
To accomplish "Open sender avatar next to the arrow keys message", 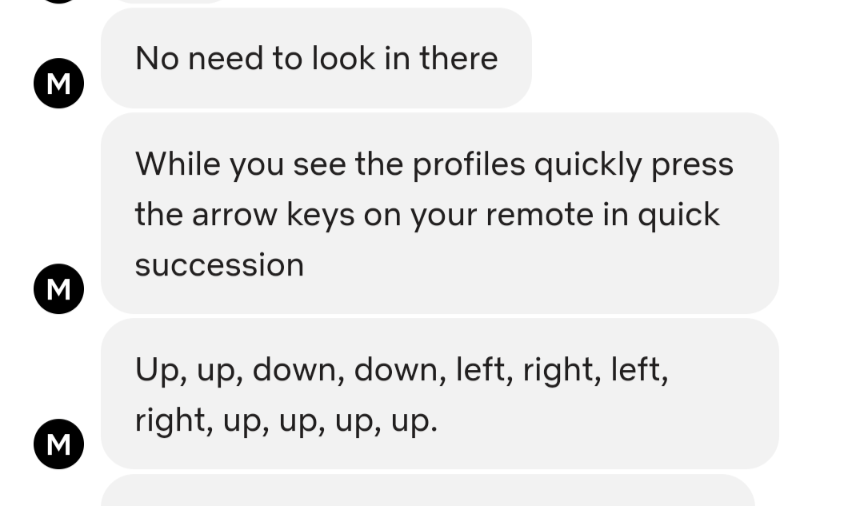I will point(59,289).
